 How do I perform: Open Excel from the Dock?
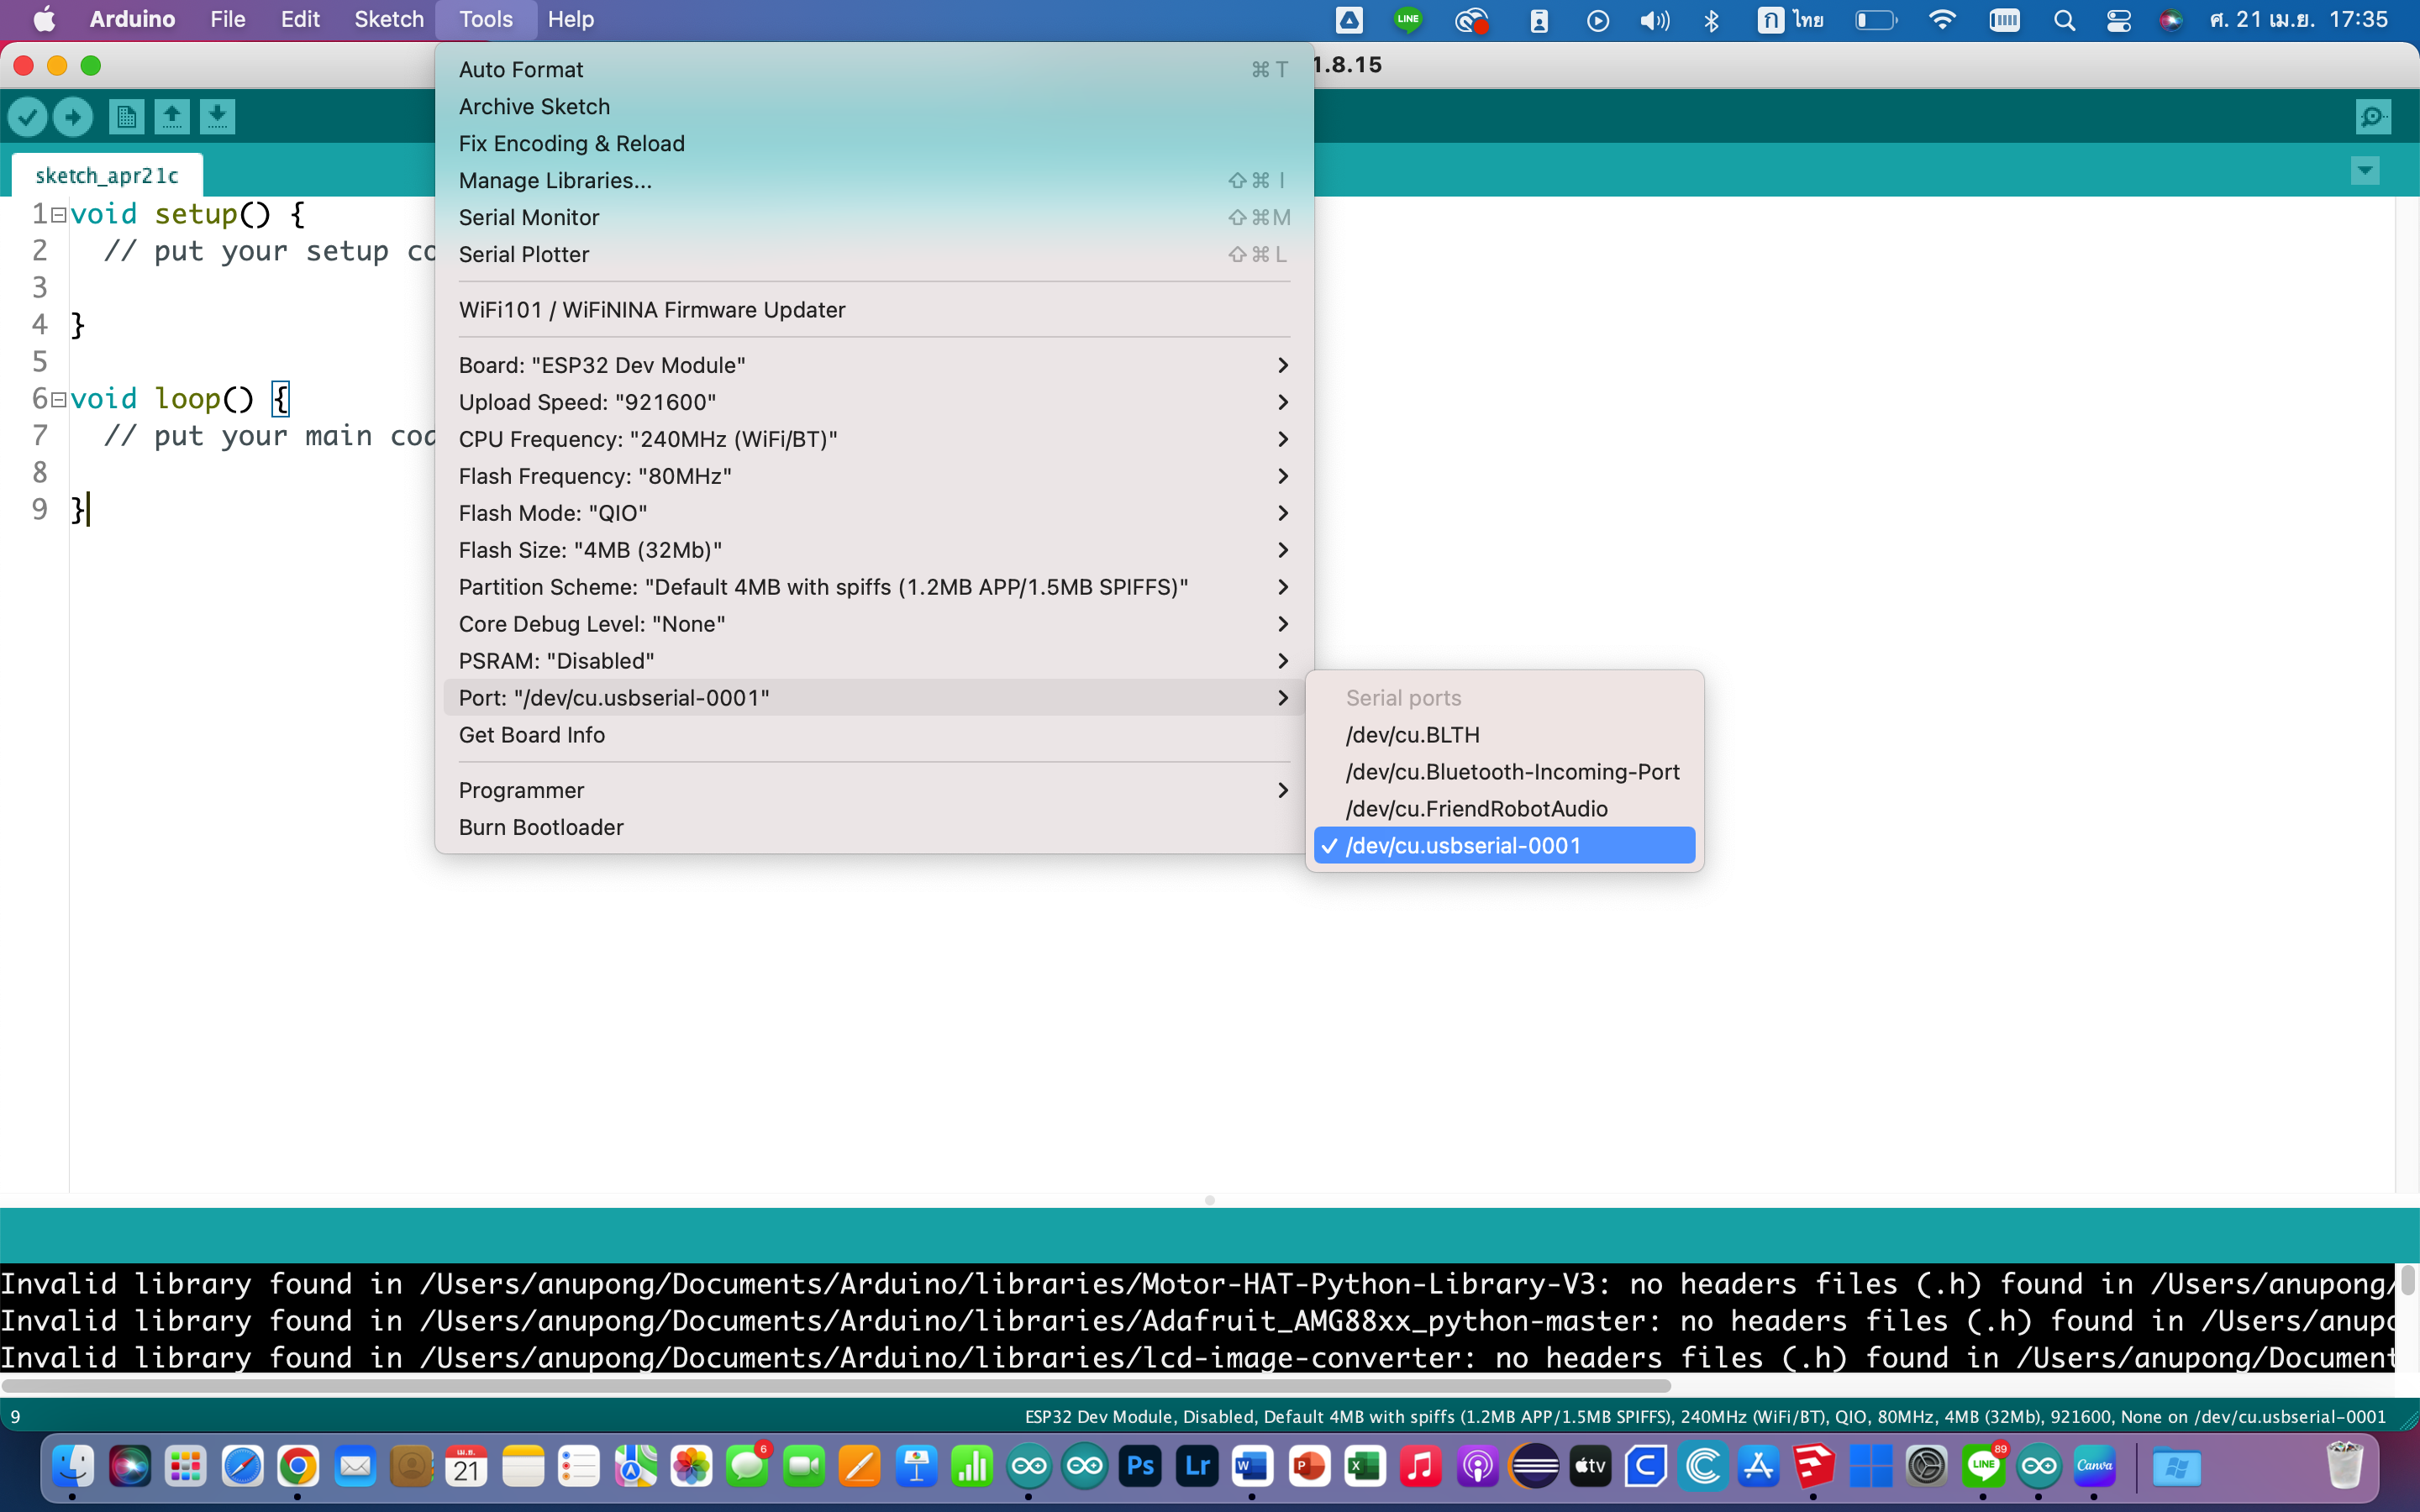point(1365,1467)
